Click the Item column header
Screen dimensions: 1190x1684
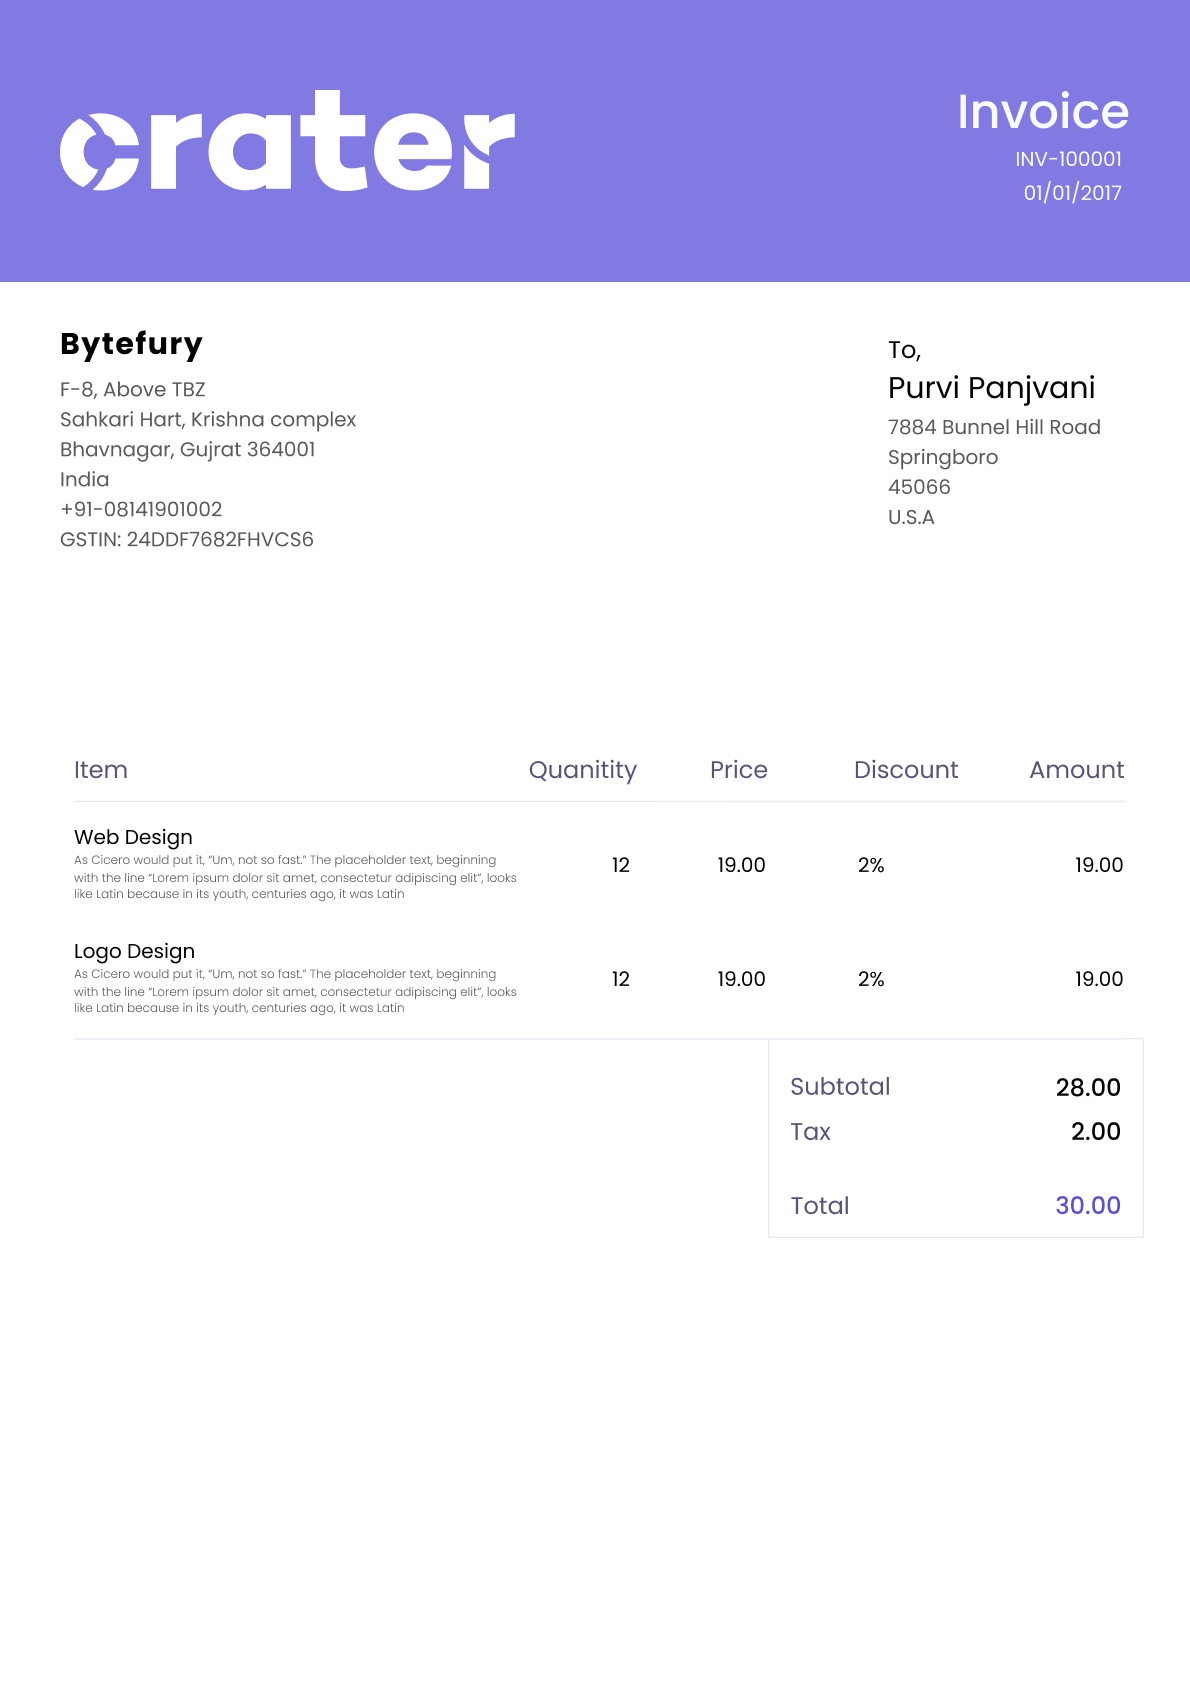pyautogui.click(x=101, y=770)
